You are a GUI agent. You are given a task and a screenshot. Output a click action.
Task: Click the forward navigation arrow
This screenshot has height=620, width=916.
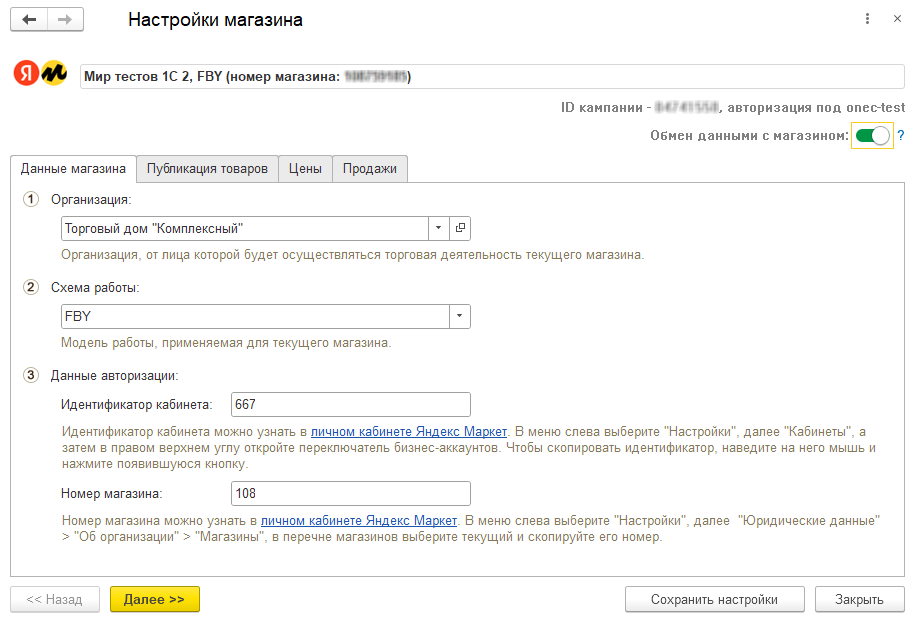[65, 20]
